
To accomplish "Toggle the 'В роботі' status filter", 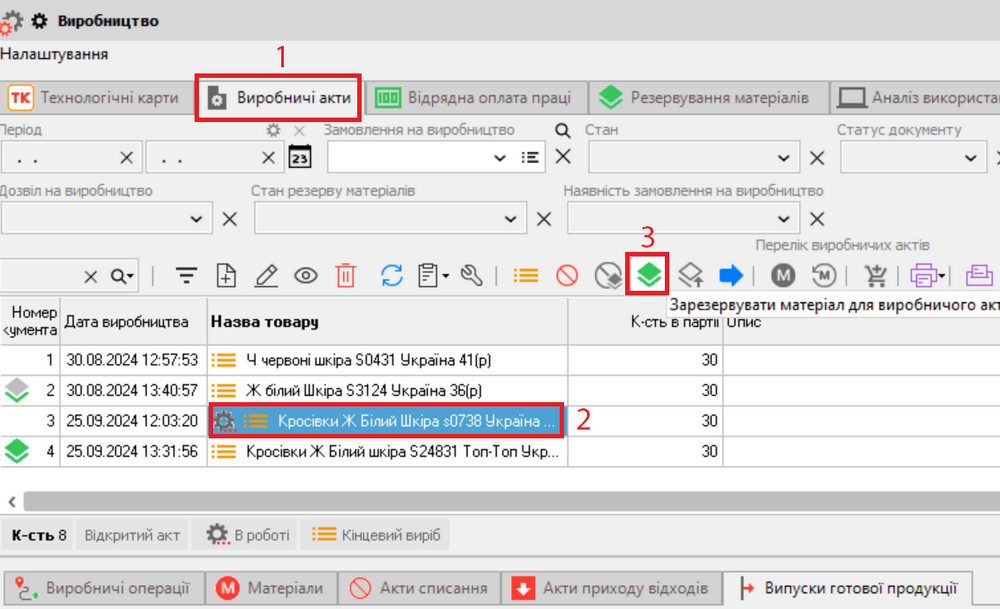I will pos(244,535).
